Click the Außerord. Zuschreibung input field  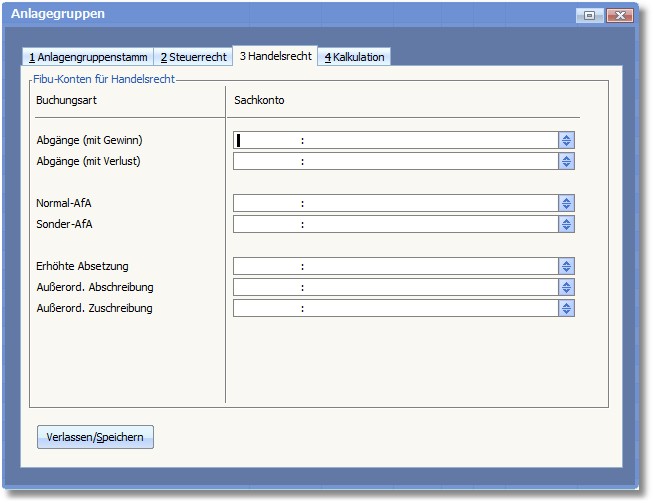[395, 308]
